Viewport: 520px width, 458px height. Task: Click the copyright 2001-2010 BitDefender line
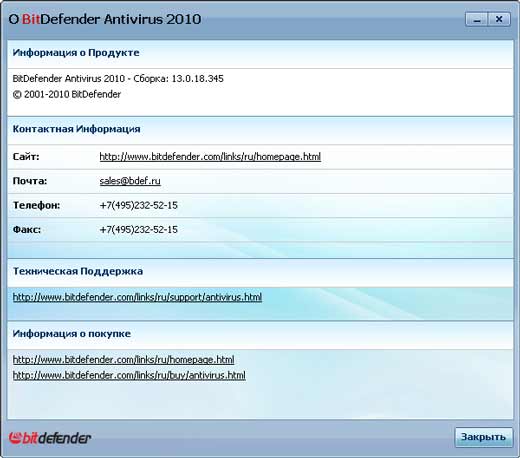67,94
